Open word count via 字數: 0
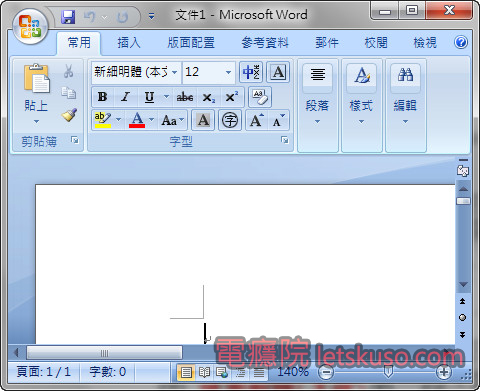The width and height of the screenshot is (480, 391). (x=107, y=371)
